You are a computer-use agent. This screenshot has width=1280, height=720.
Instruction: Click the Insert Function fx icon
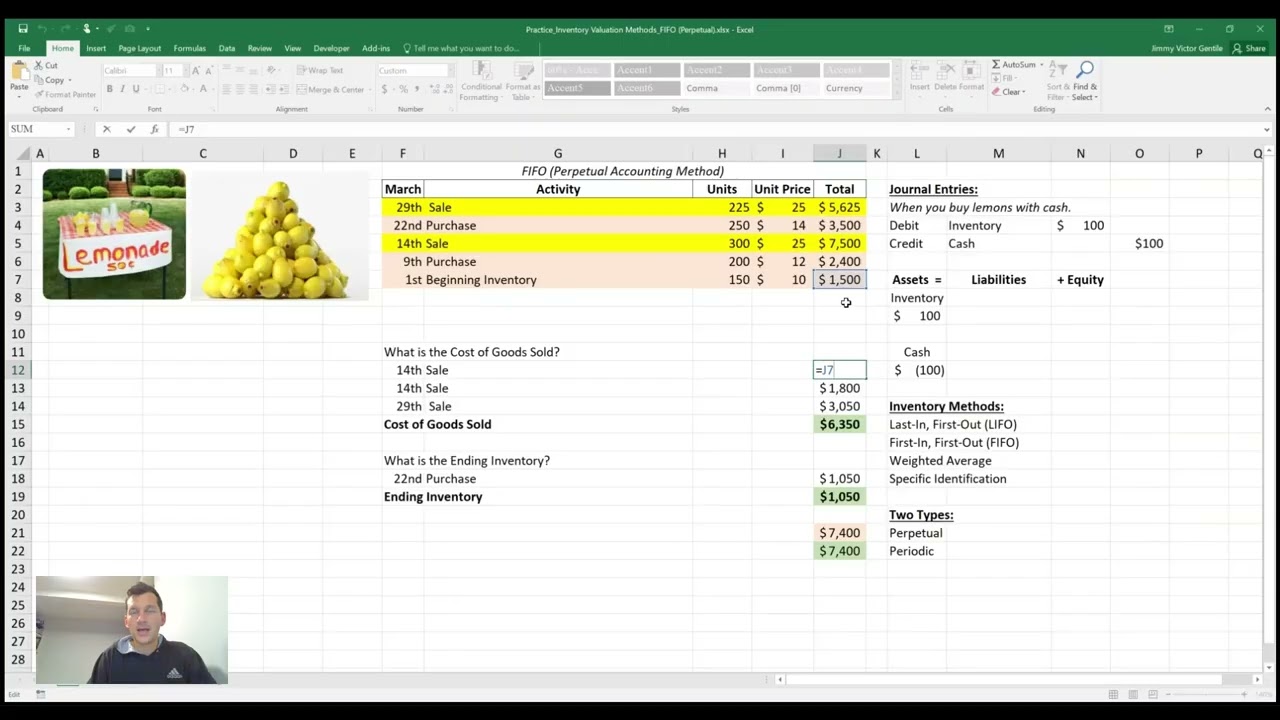pos(154,129)
